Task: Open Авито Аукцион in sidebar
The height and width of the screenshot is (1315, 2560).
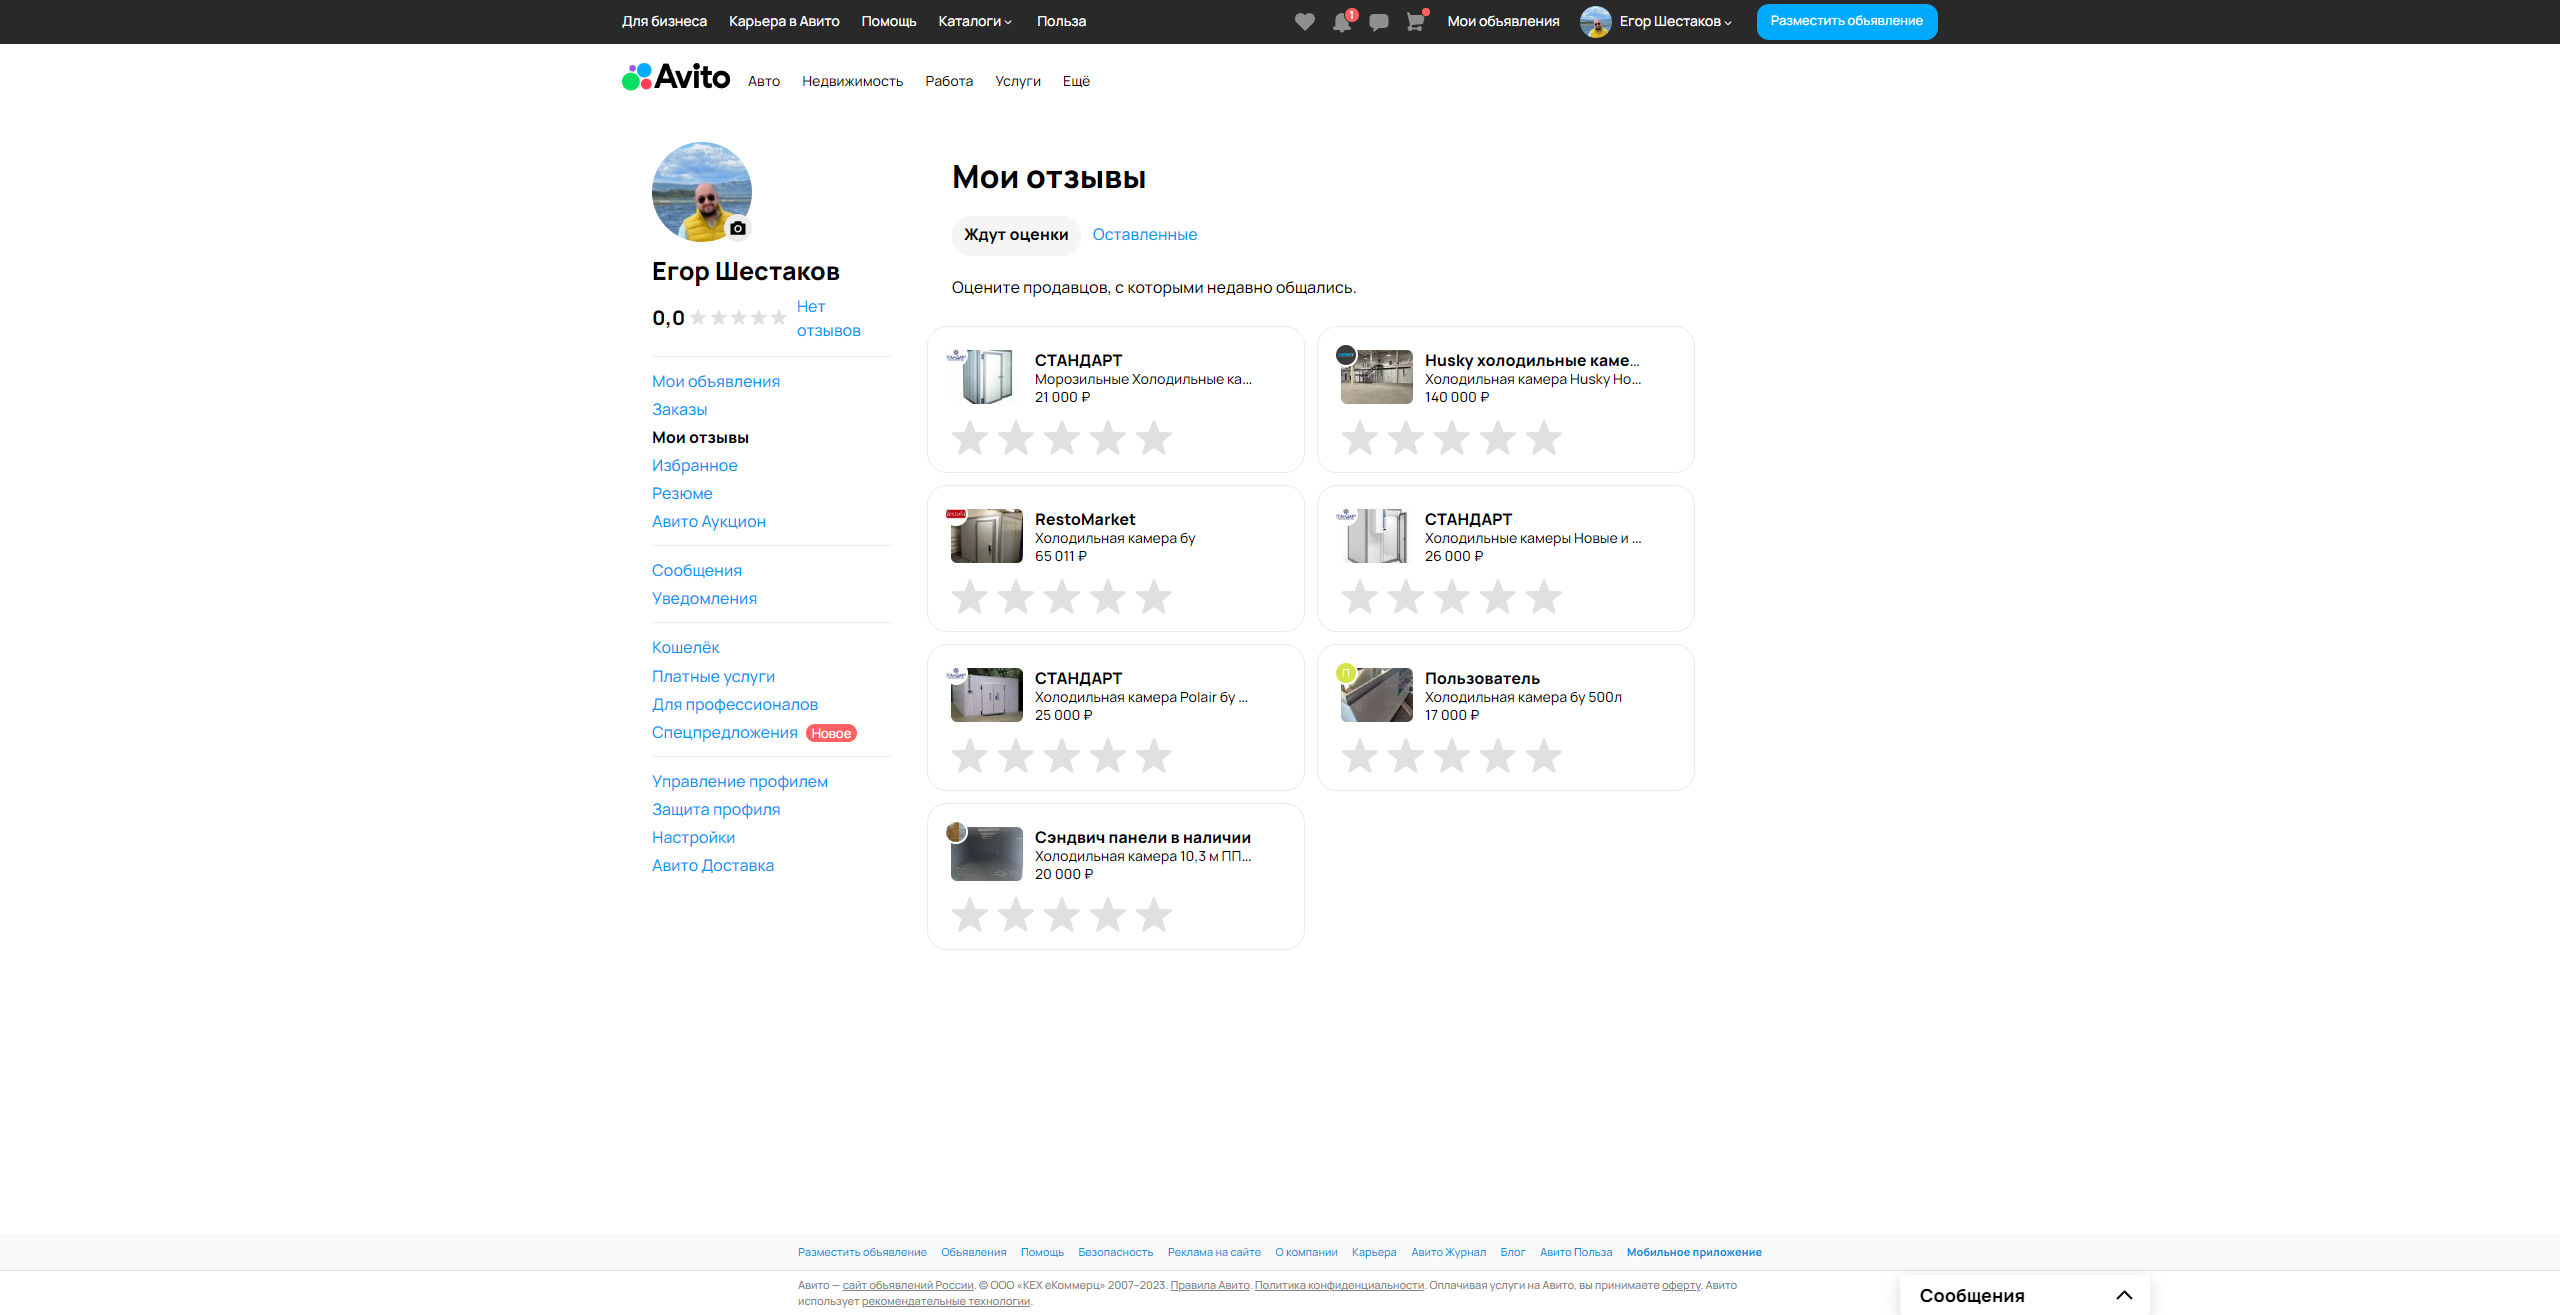Action: click(709, 522)
